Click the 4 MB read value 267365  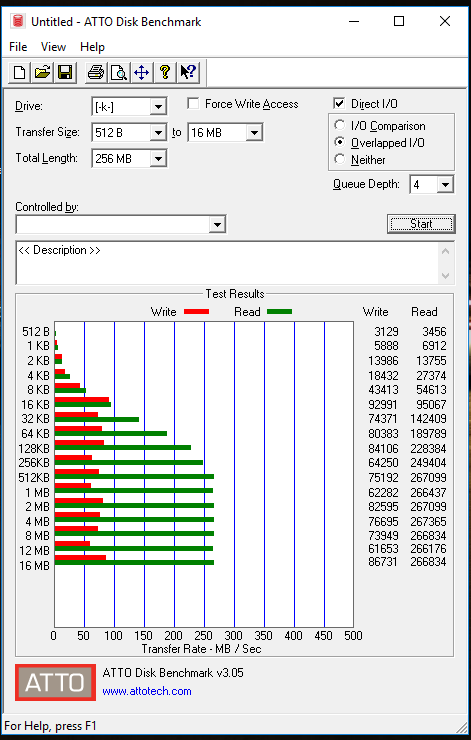(428, 521)
